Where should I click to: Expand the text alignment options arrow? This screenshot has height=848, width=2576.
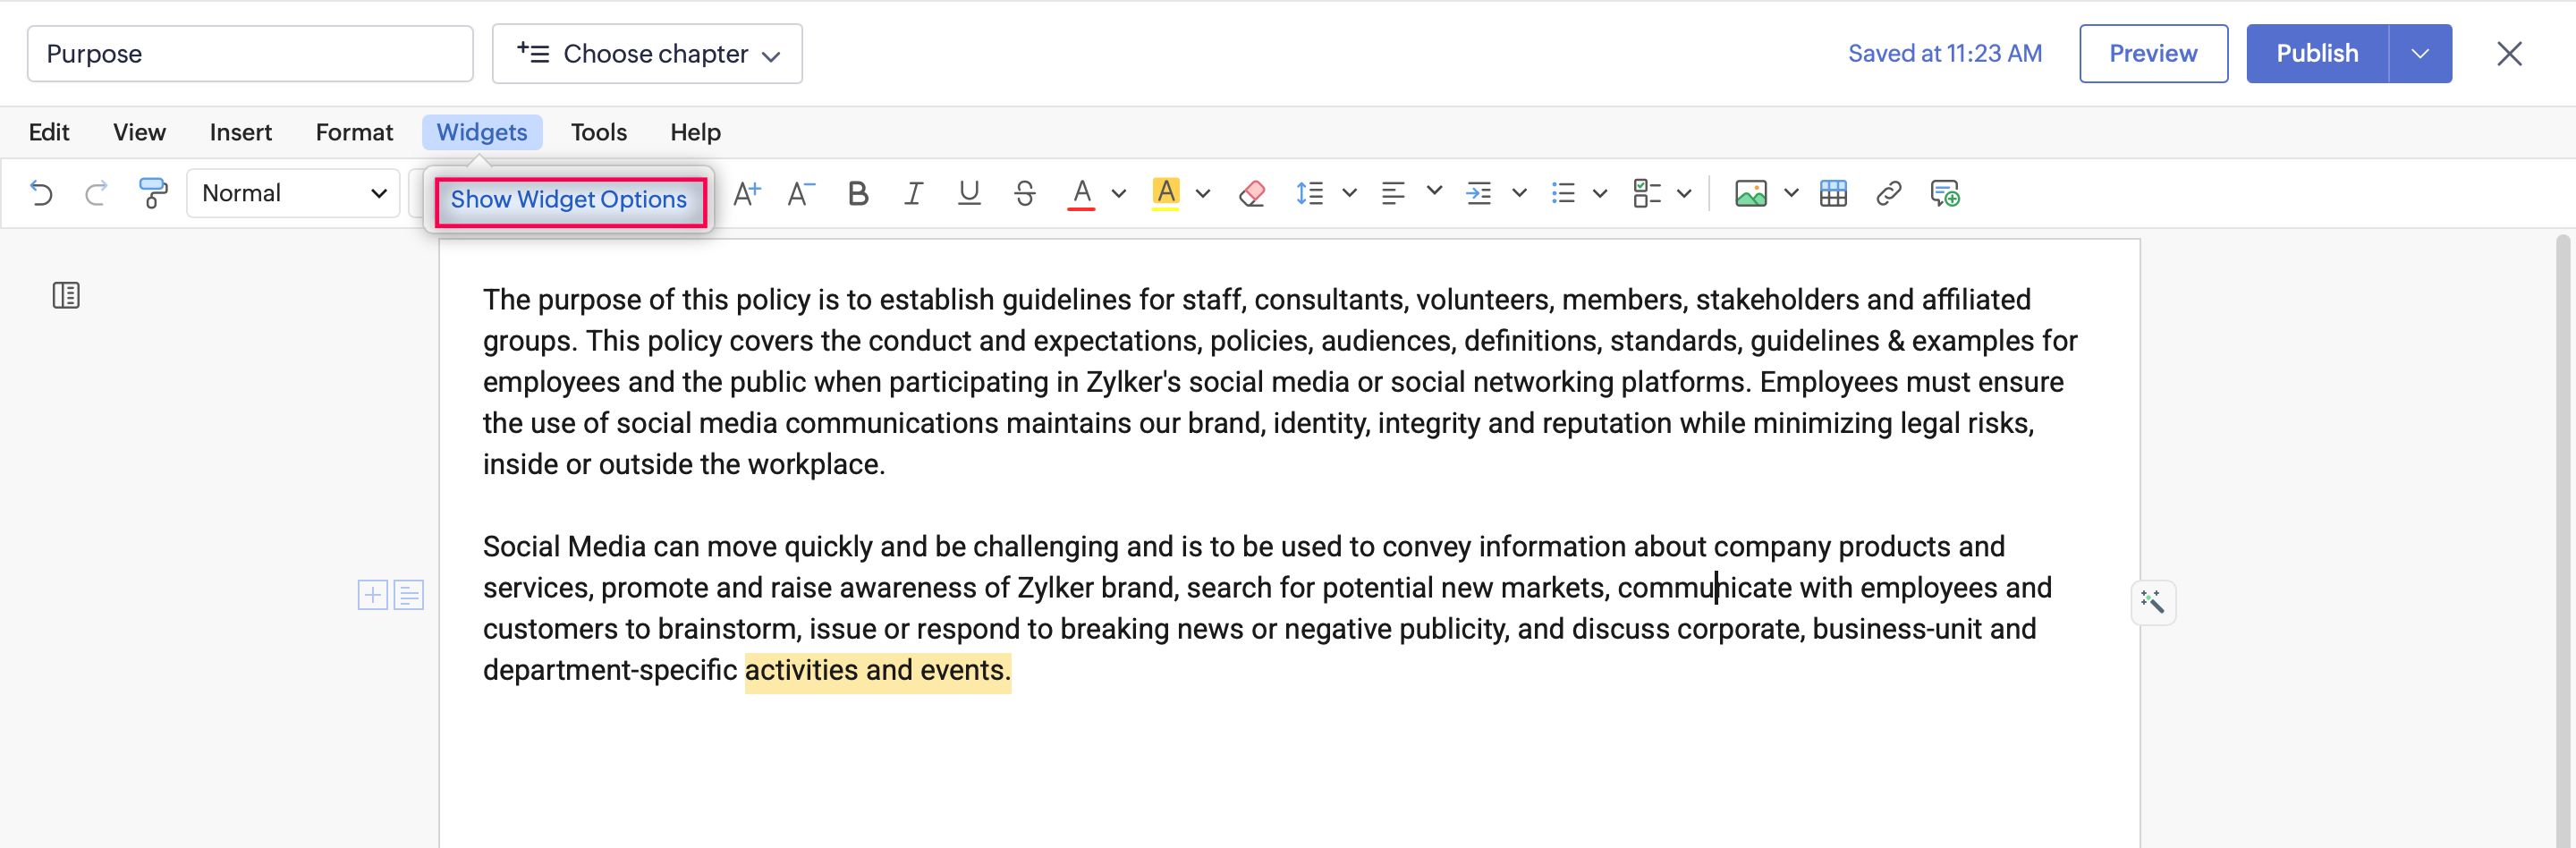(x=1434, y=191)
